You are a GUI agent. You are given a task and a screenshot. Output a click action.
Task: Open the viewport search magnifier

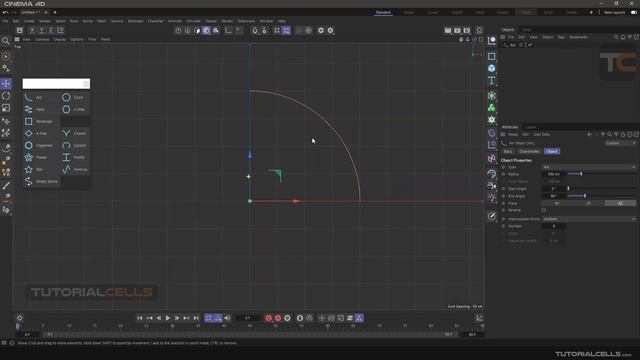pyautogui.click(x=6, y=41)
